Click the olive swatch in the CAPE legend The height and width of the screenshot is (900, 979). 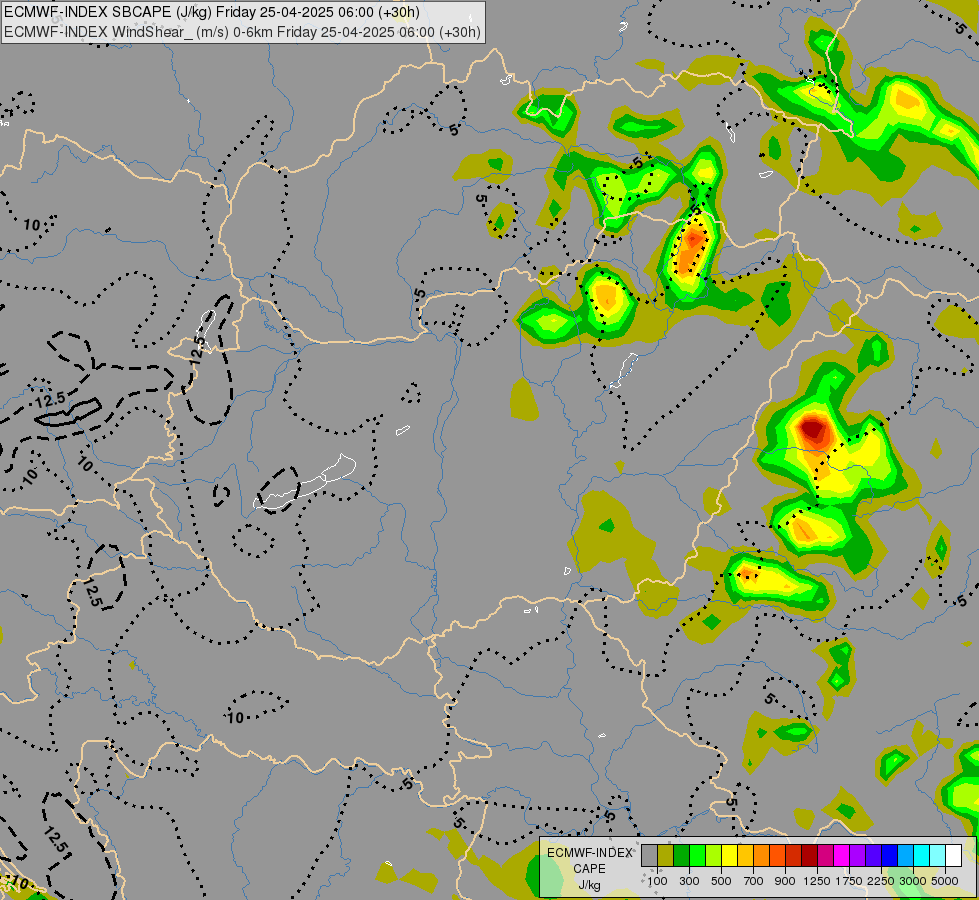(666, 856)
